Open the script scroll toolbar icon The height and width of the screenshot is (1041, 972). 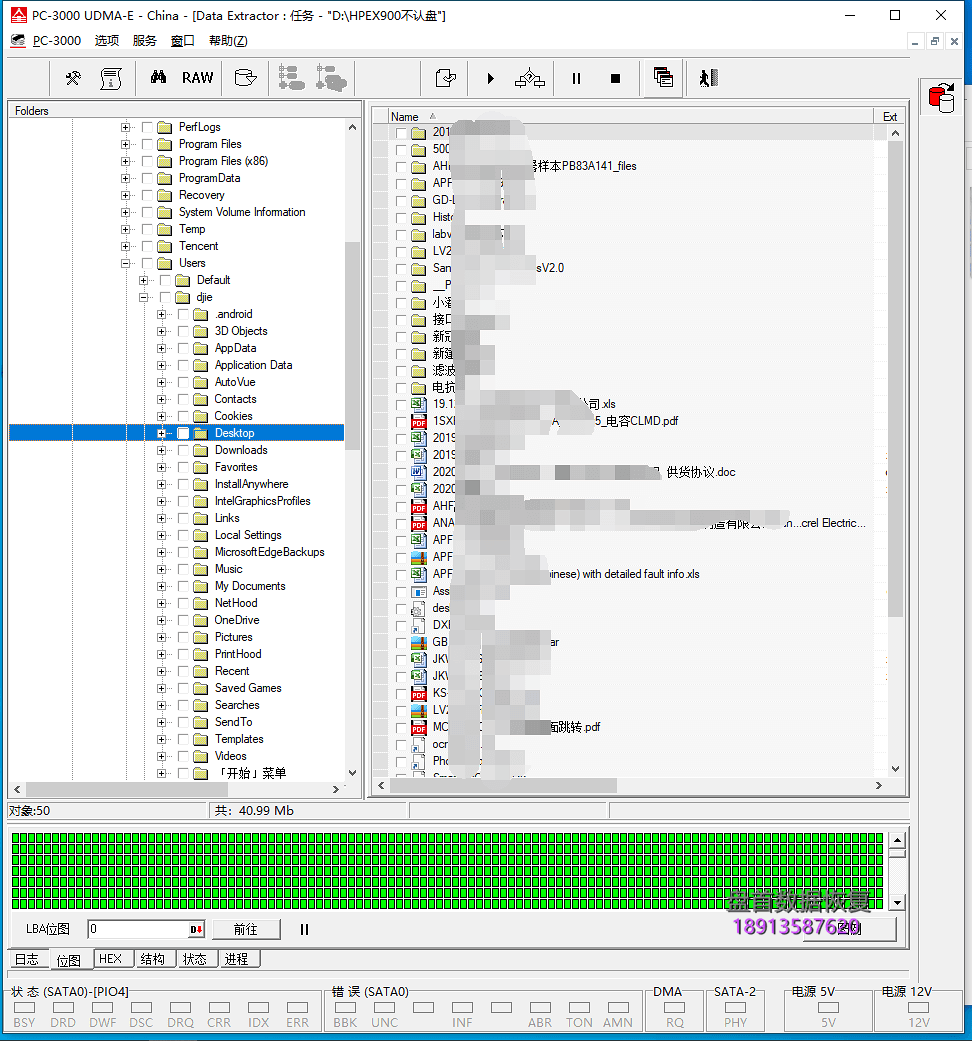pyautogui.click(x=110, y=78)
